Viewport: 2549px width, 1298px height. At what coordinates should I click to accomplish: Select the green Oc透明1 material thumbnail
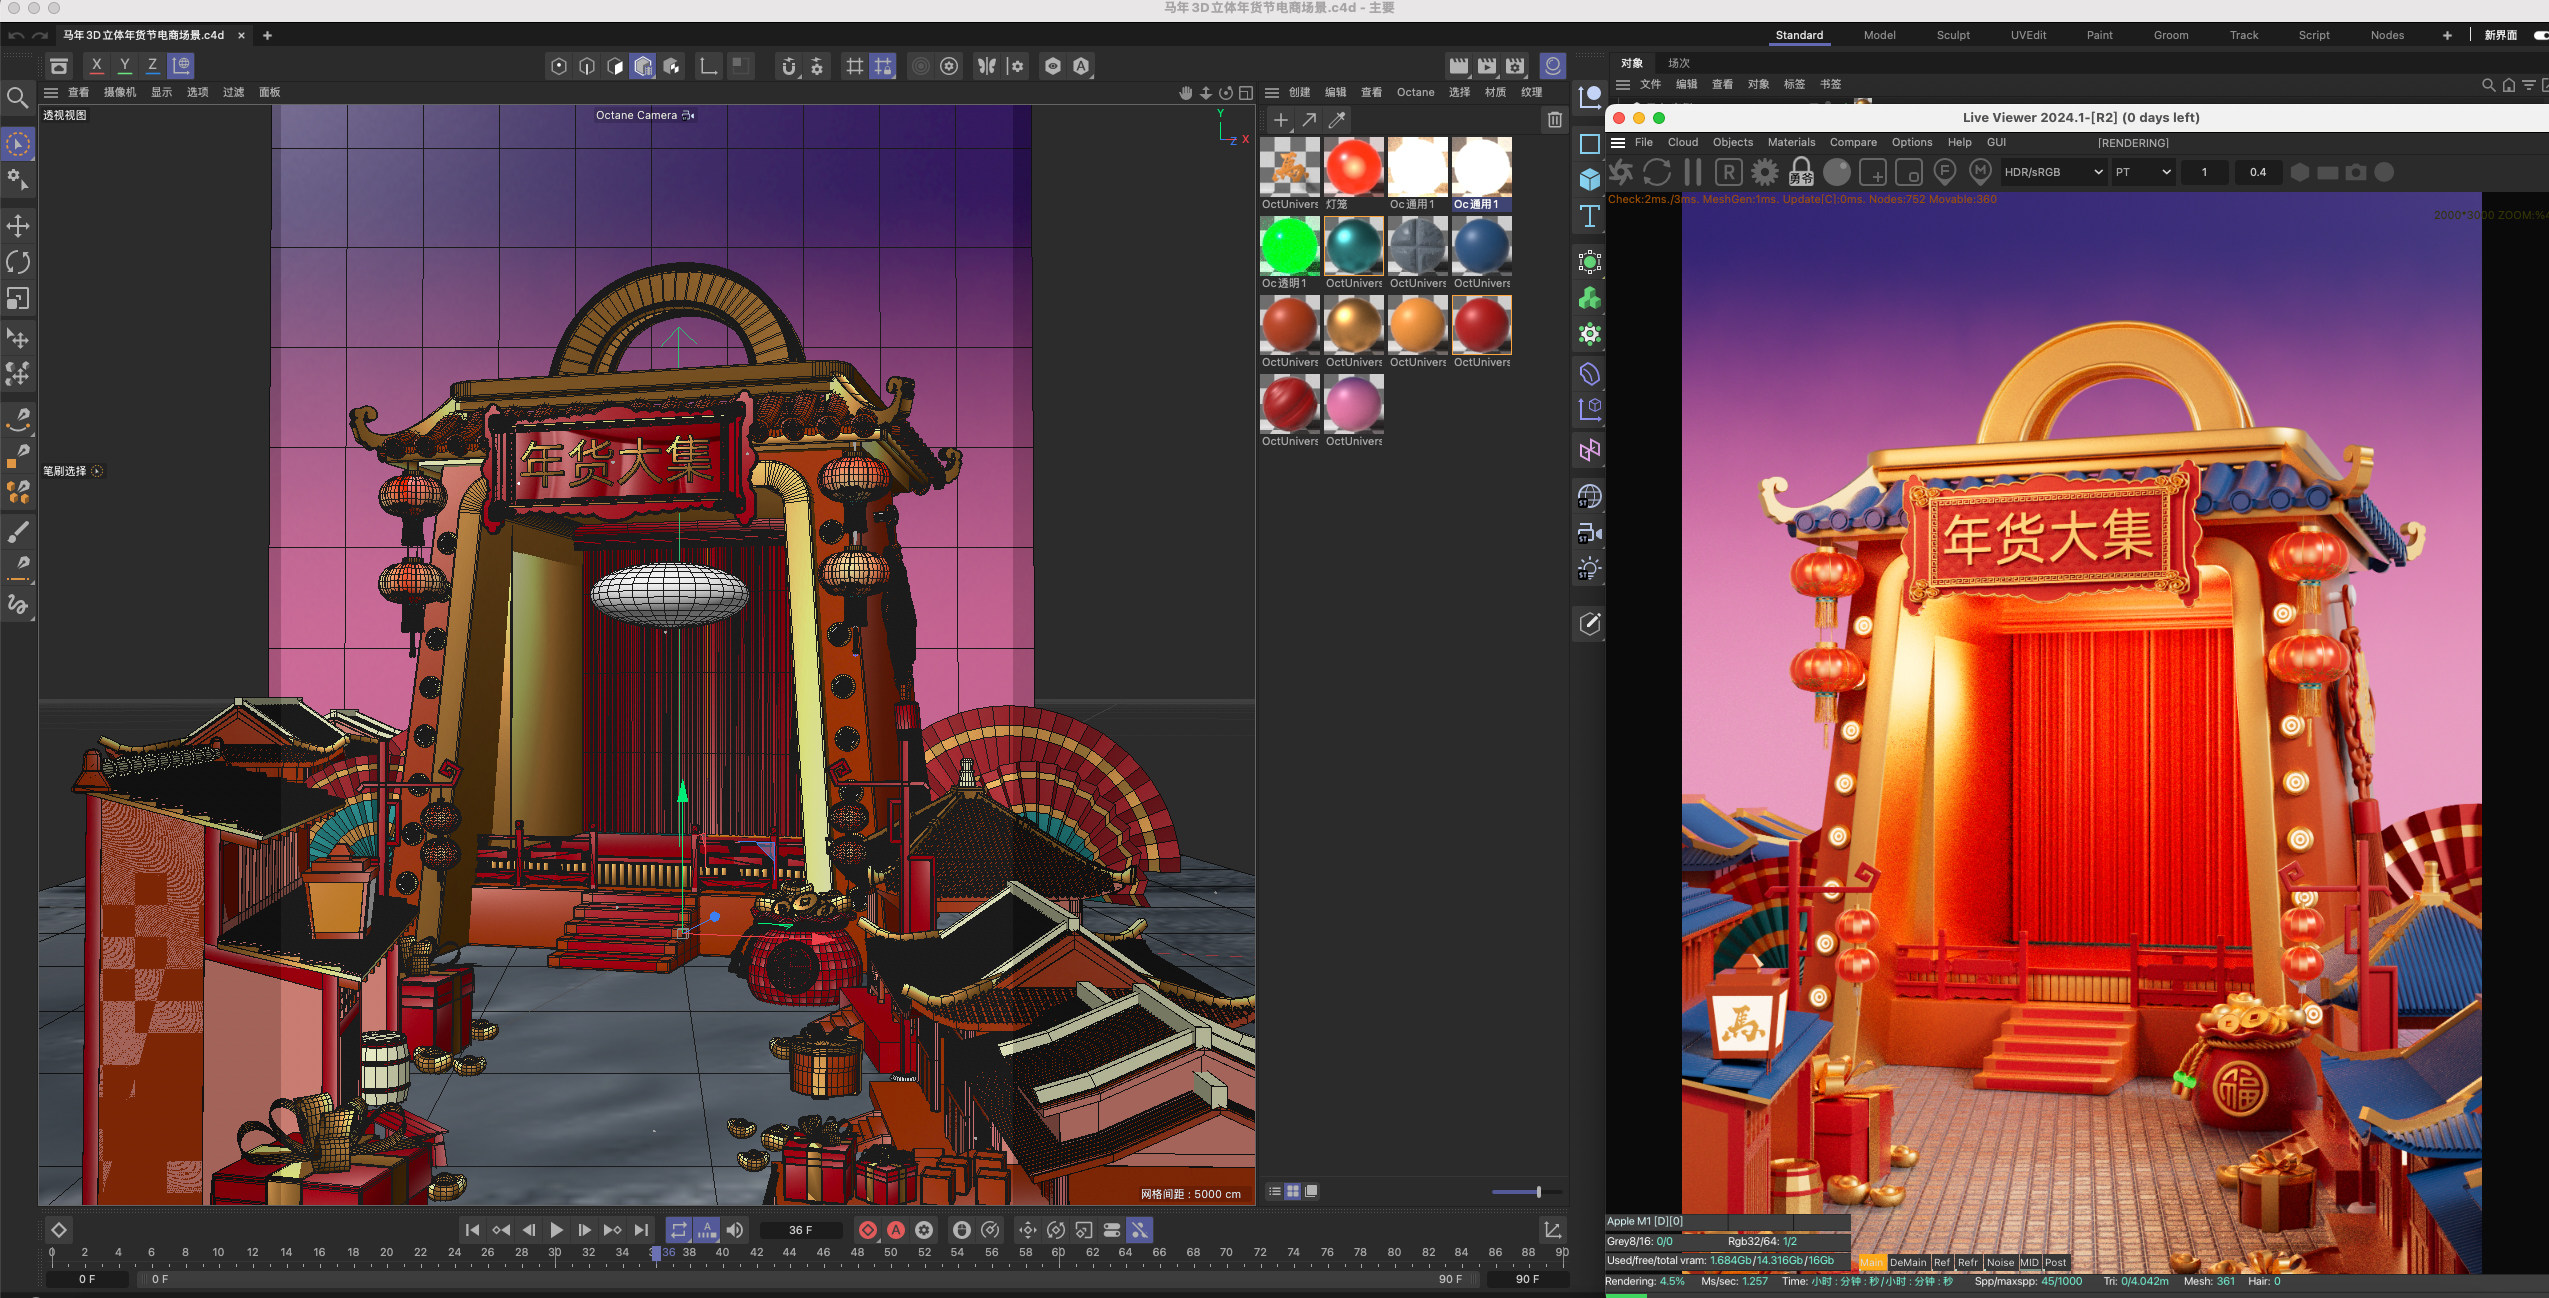click(1289, 246)
